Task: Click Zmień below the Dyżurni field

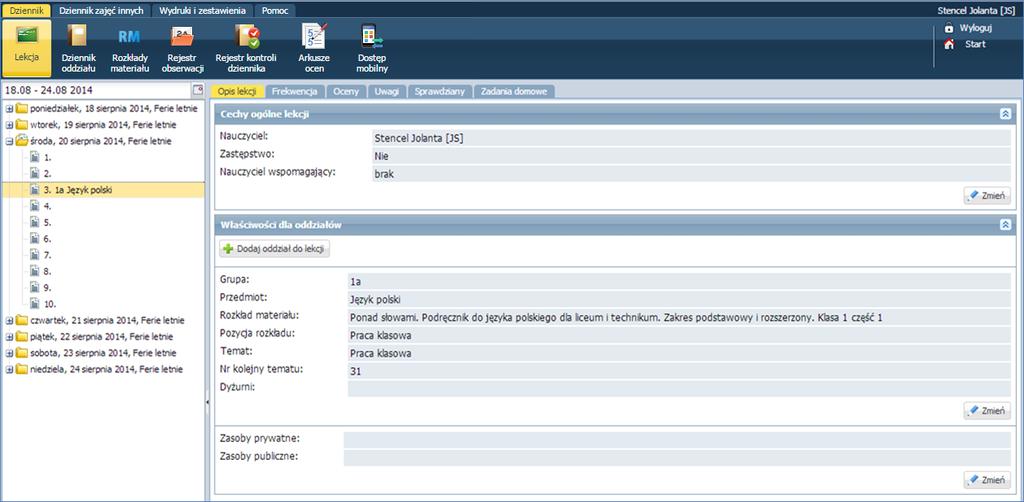Action: (x=987, y=411)
